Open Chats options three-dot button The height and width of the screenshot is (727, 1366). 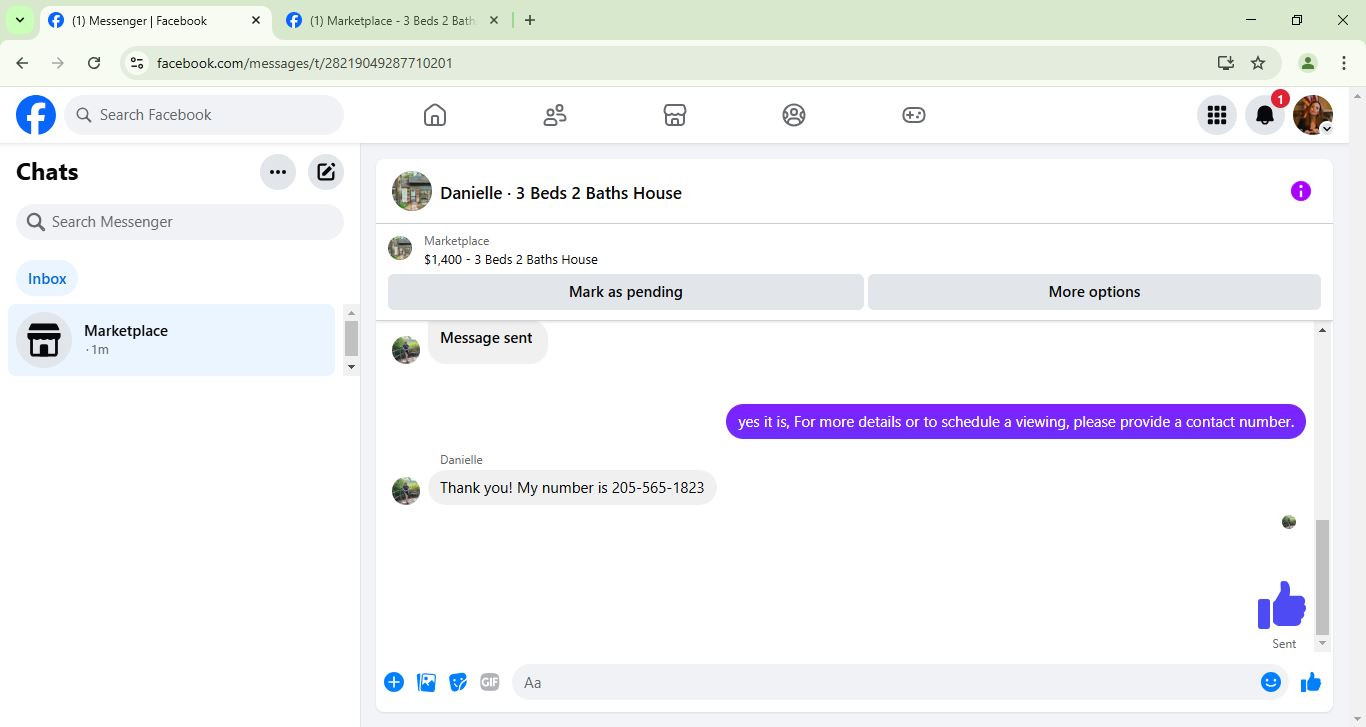point(278,172)
